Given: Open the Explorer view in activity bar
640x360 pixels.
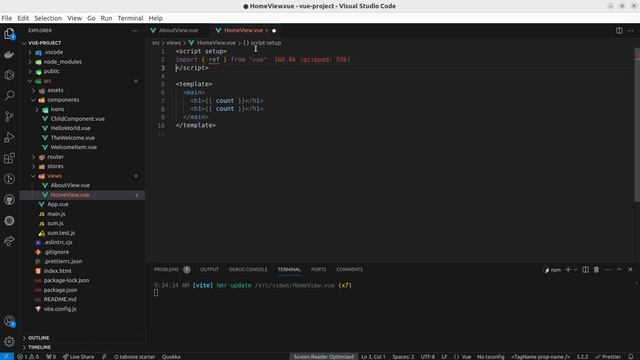Looking at the screenshot, I should [9, 33].
